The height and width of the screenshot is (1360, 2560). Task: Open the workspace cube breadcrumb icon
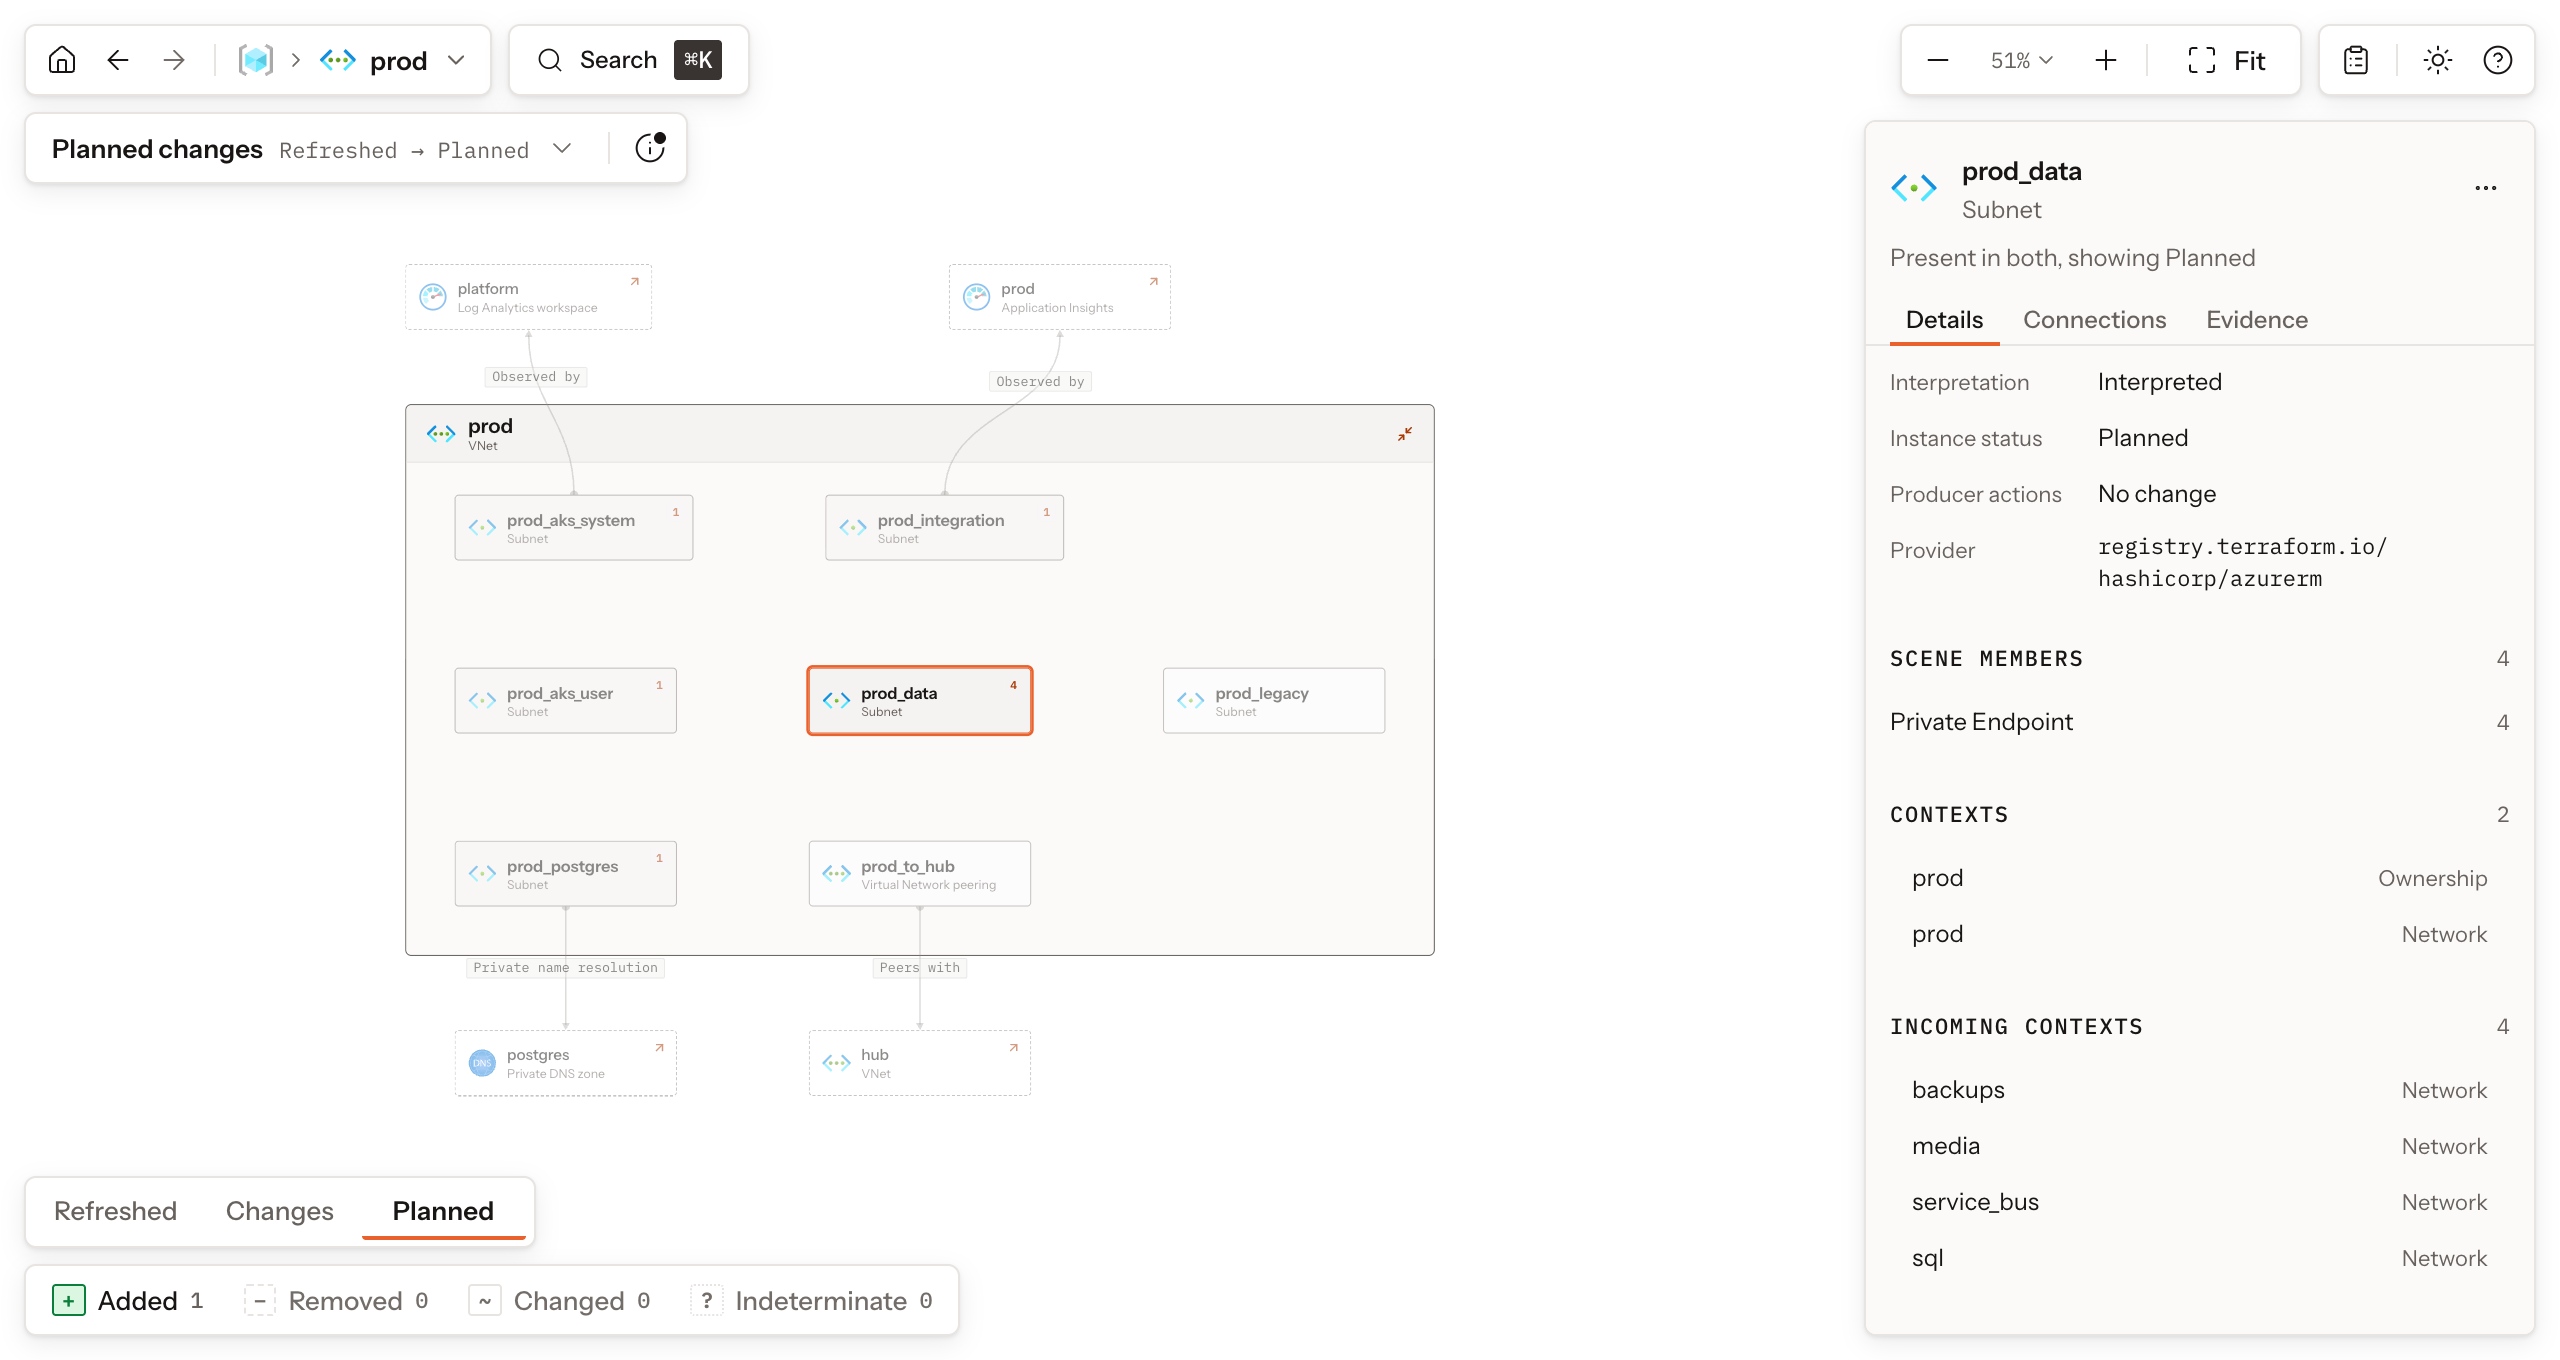[256, 60]
